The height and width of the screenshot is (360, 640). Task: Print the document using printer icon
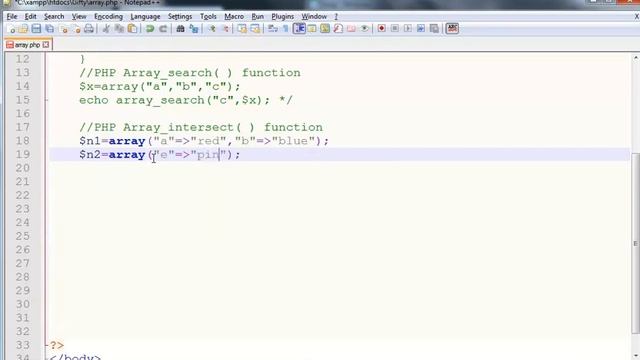click(89, 29)
